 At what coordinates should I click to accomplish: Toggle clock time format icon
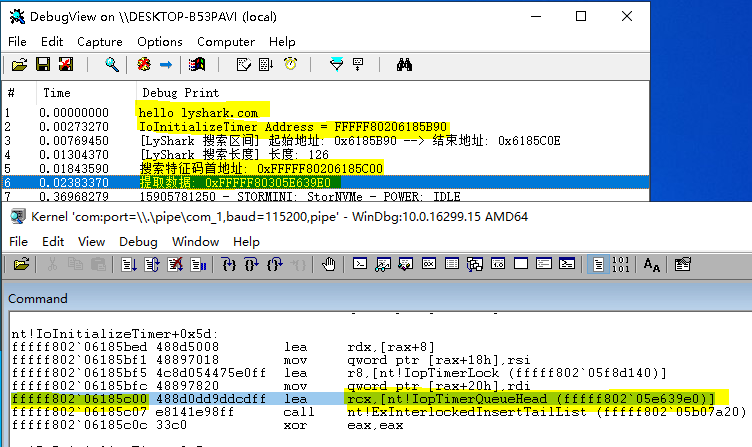pos(290,64)
